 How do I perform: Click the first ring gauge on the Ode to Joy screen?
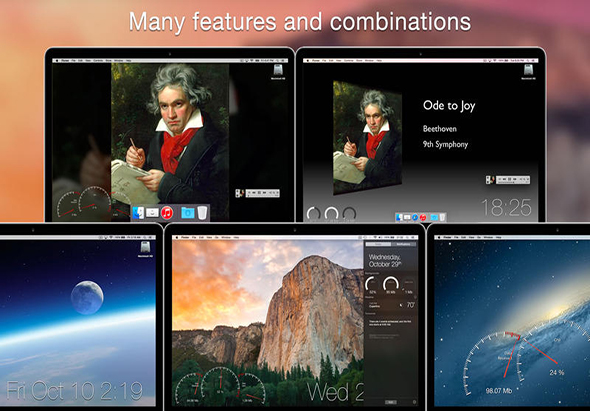313,213
